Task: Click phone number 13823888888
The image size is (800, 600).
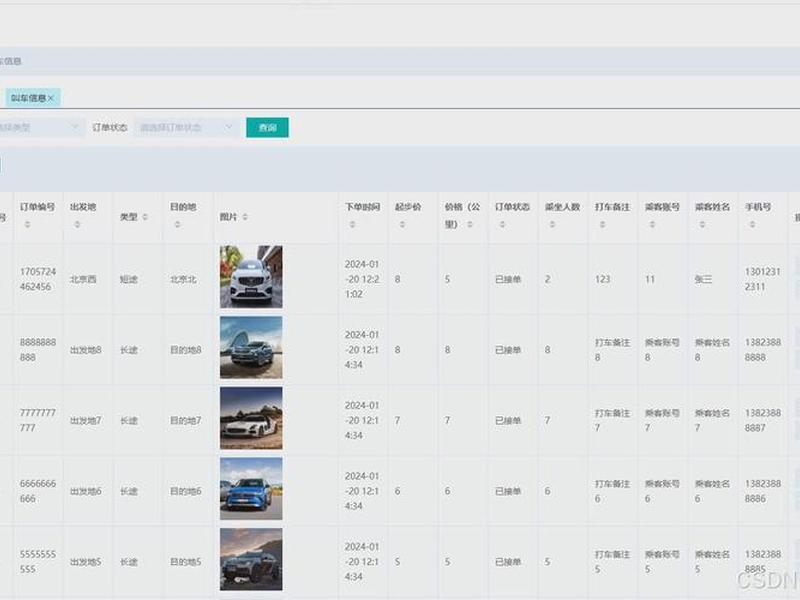Action: [x=763, y=349]
